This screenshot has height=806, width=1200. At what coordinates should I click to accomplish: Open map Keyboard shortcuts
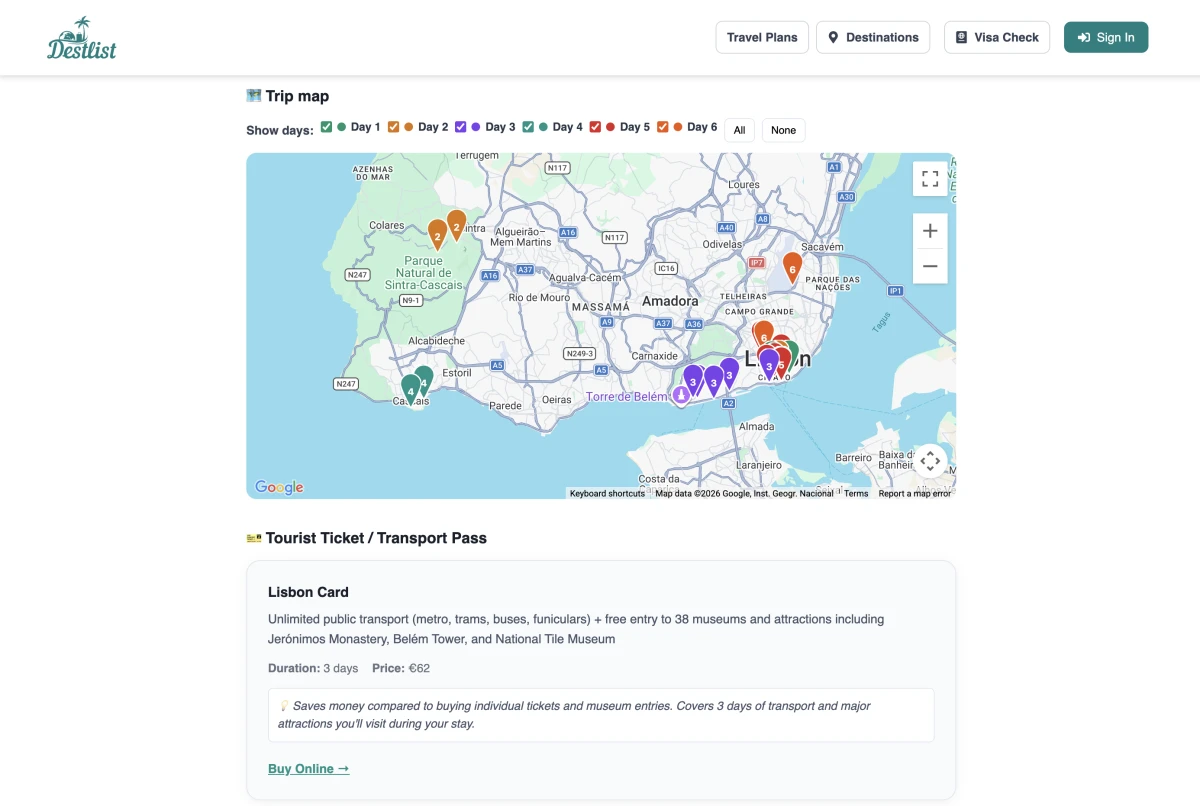point(607,493)
